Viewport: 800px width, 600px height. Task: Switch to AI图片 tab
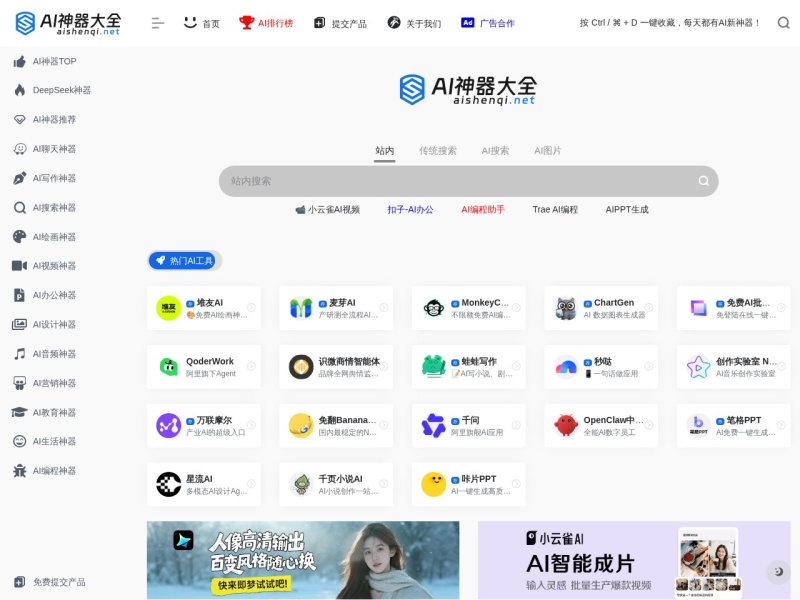548,151
